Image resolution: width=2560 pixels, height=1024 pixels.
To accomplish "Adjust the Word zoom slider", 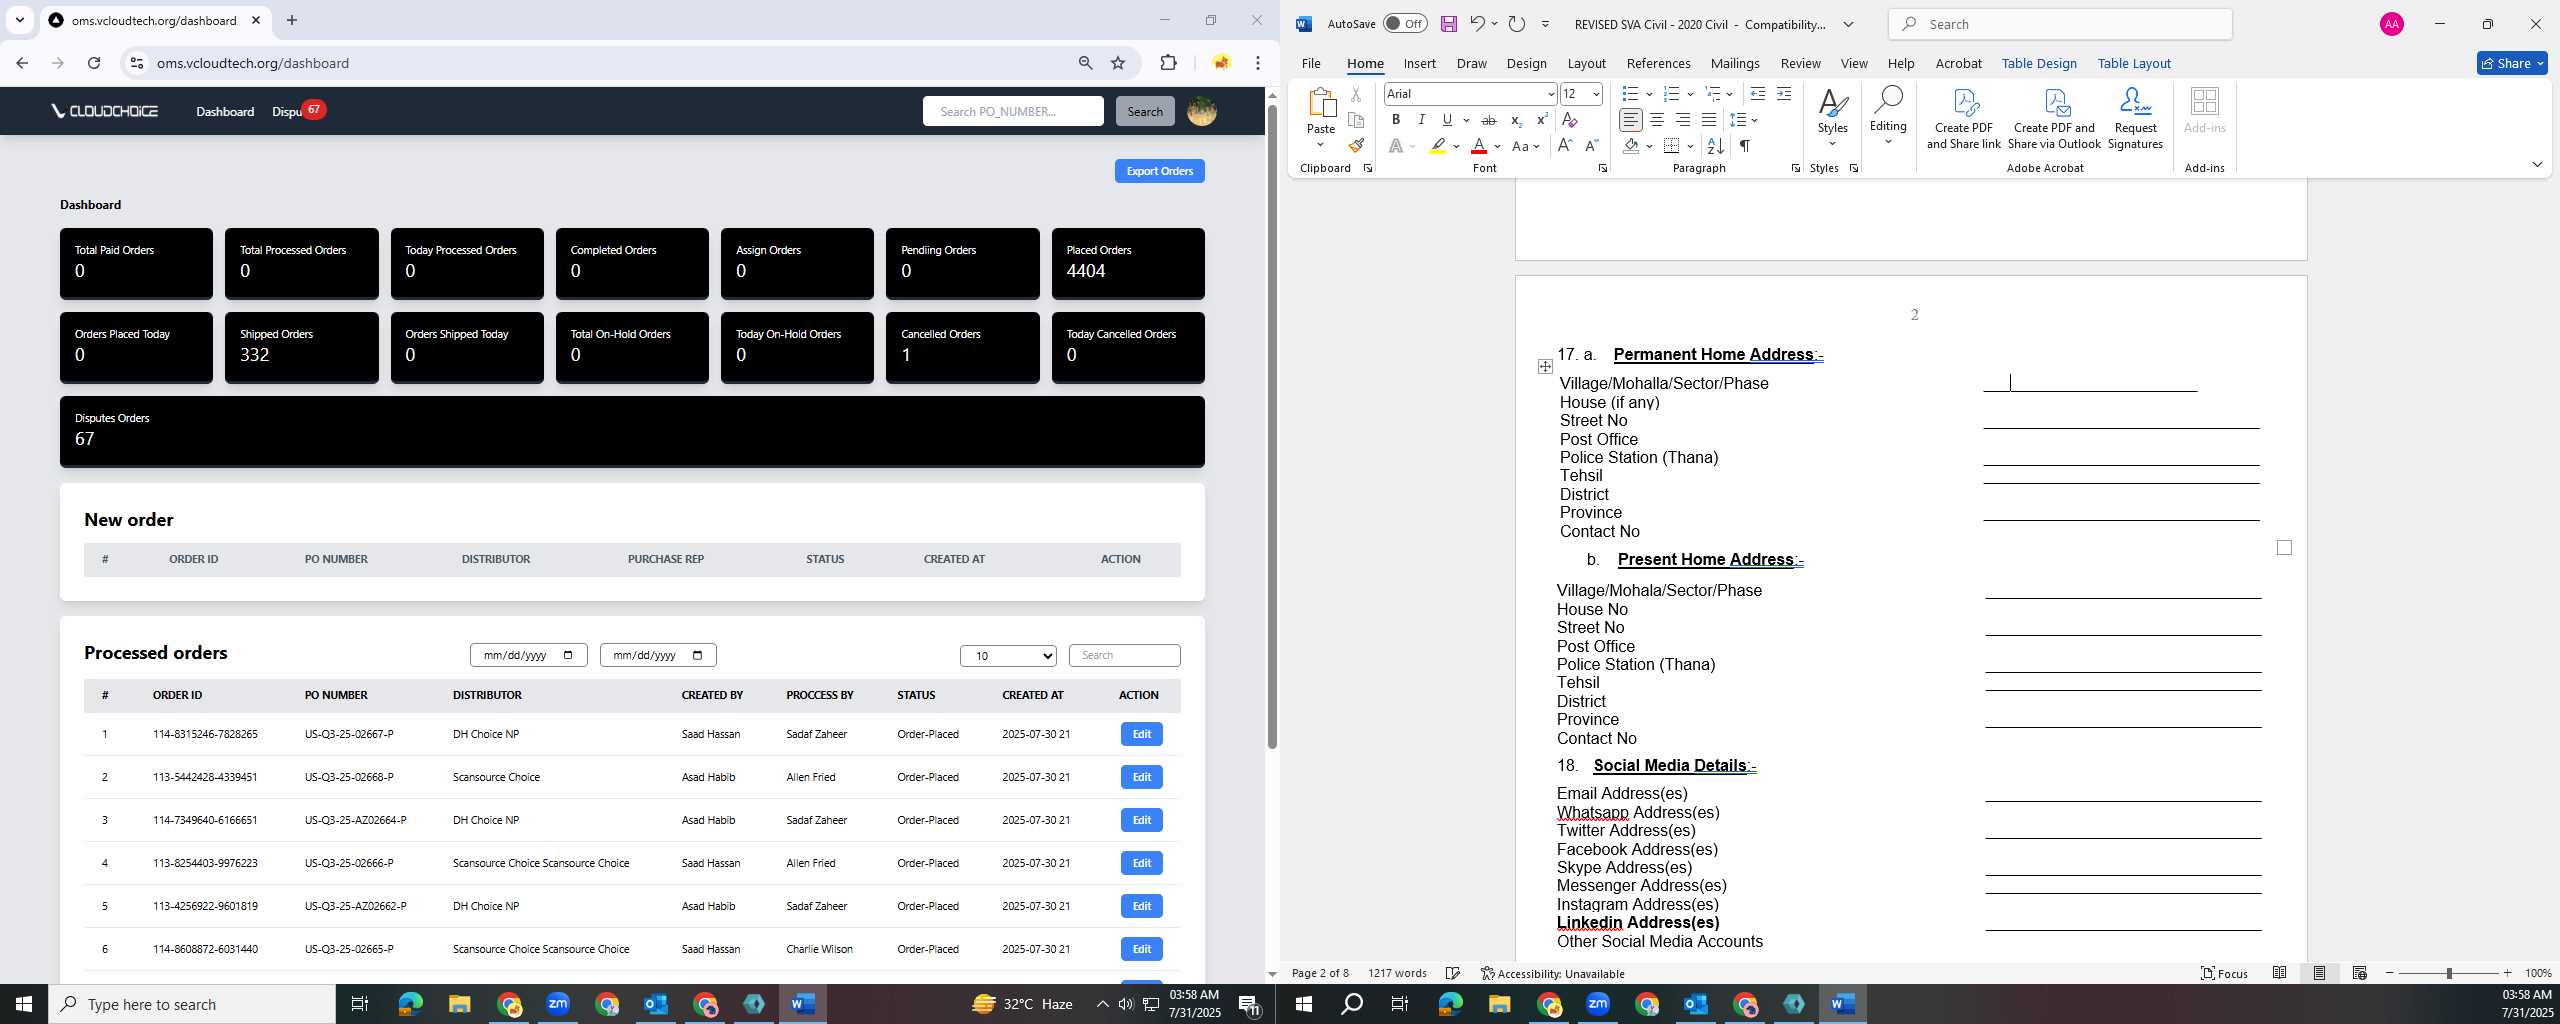I will click(2448, 973).
